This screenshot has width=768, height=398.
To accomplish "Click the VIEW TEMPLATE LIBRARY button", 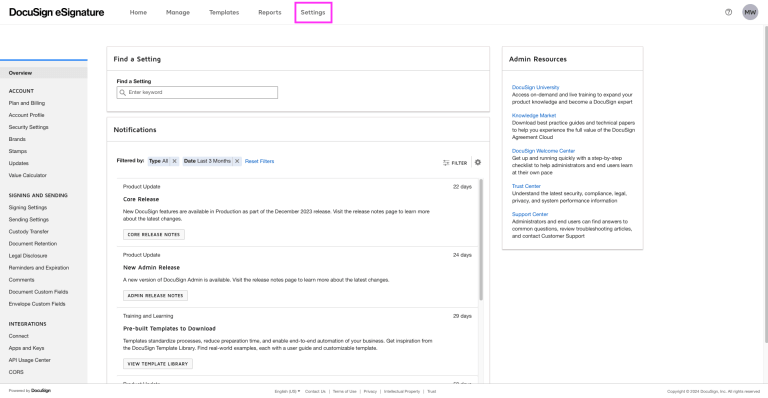I will pyautogui.click(x=158, y=364).
